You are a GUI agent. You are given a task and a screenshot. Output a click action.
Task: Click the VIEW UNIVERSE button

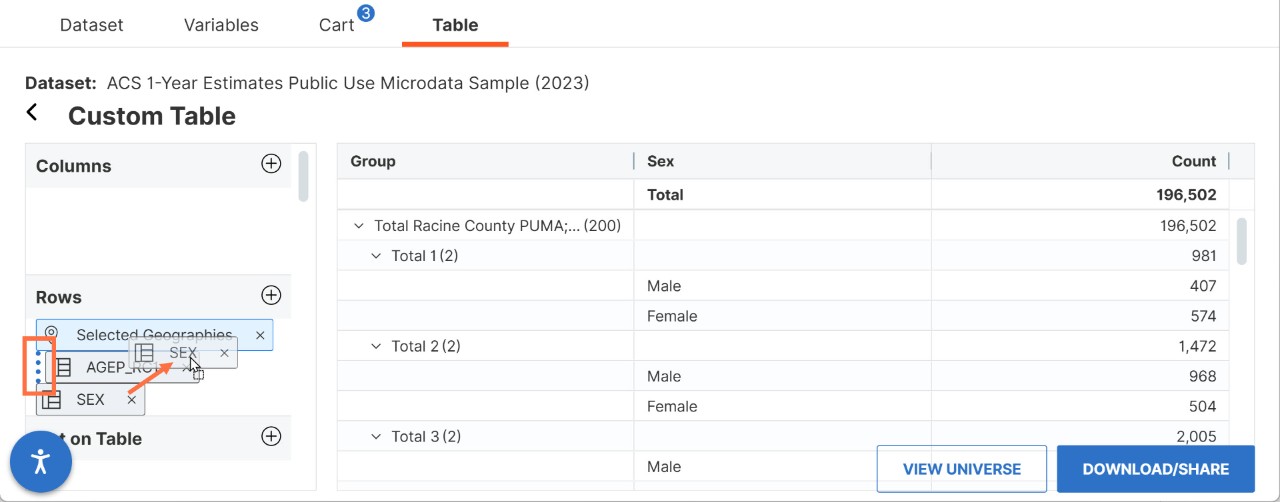(962, 469)
